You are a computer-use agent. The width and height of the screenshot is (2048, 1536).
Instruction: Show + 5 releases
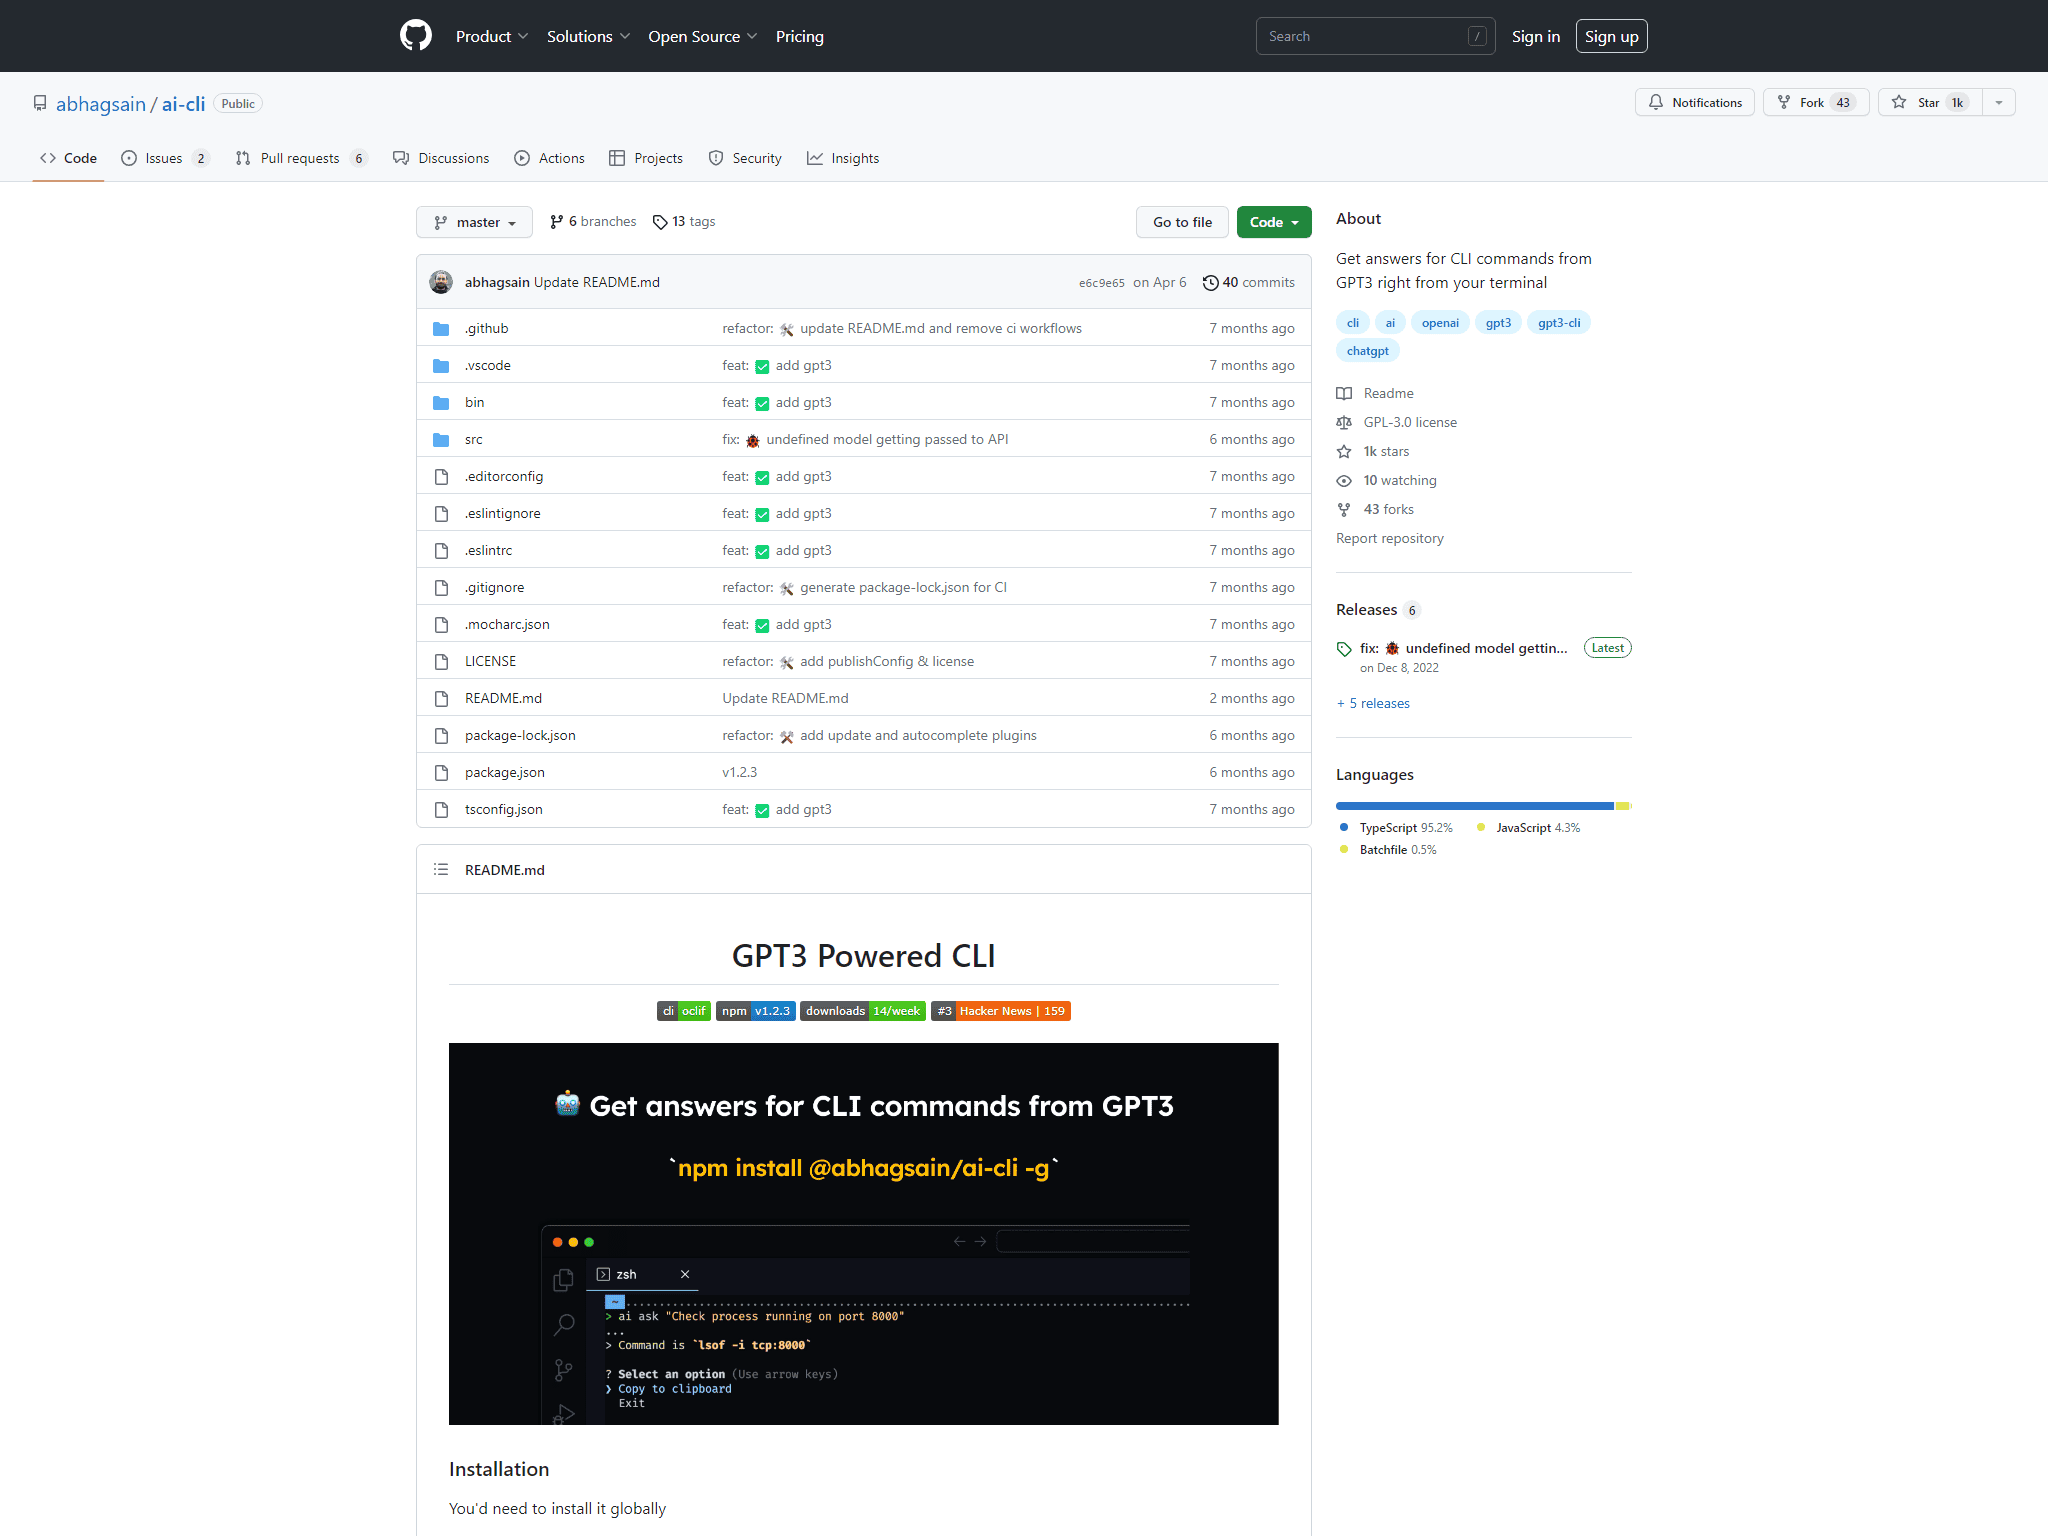(1373, 703)
